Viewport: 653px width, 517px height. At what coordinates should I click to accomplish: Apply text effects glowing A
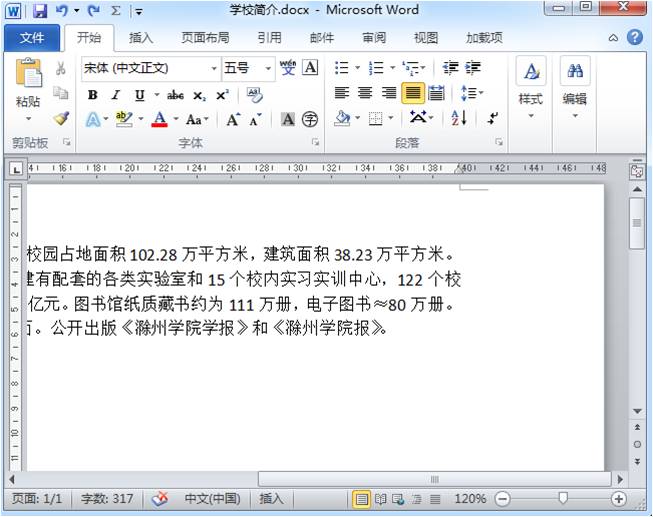(92, 120)
